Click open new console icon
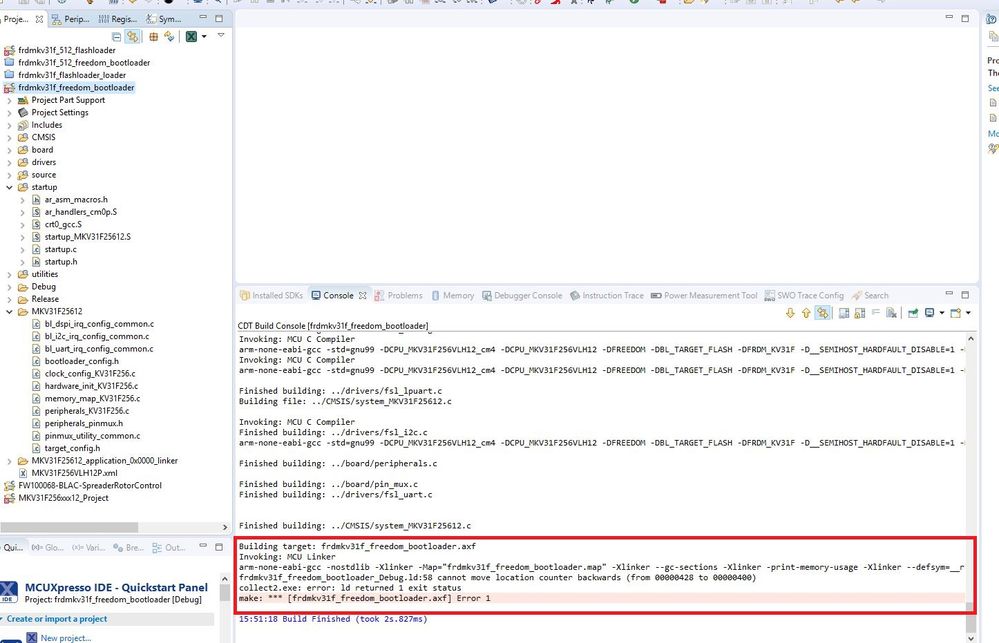The image size is (999, 643). pyautogui.click(x=955, y=313)
